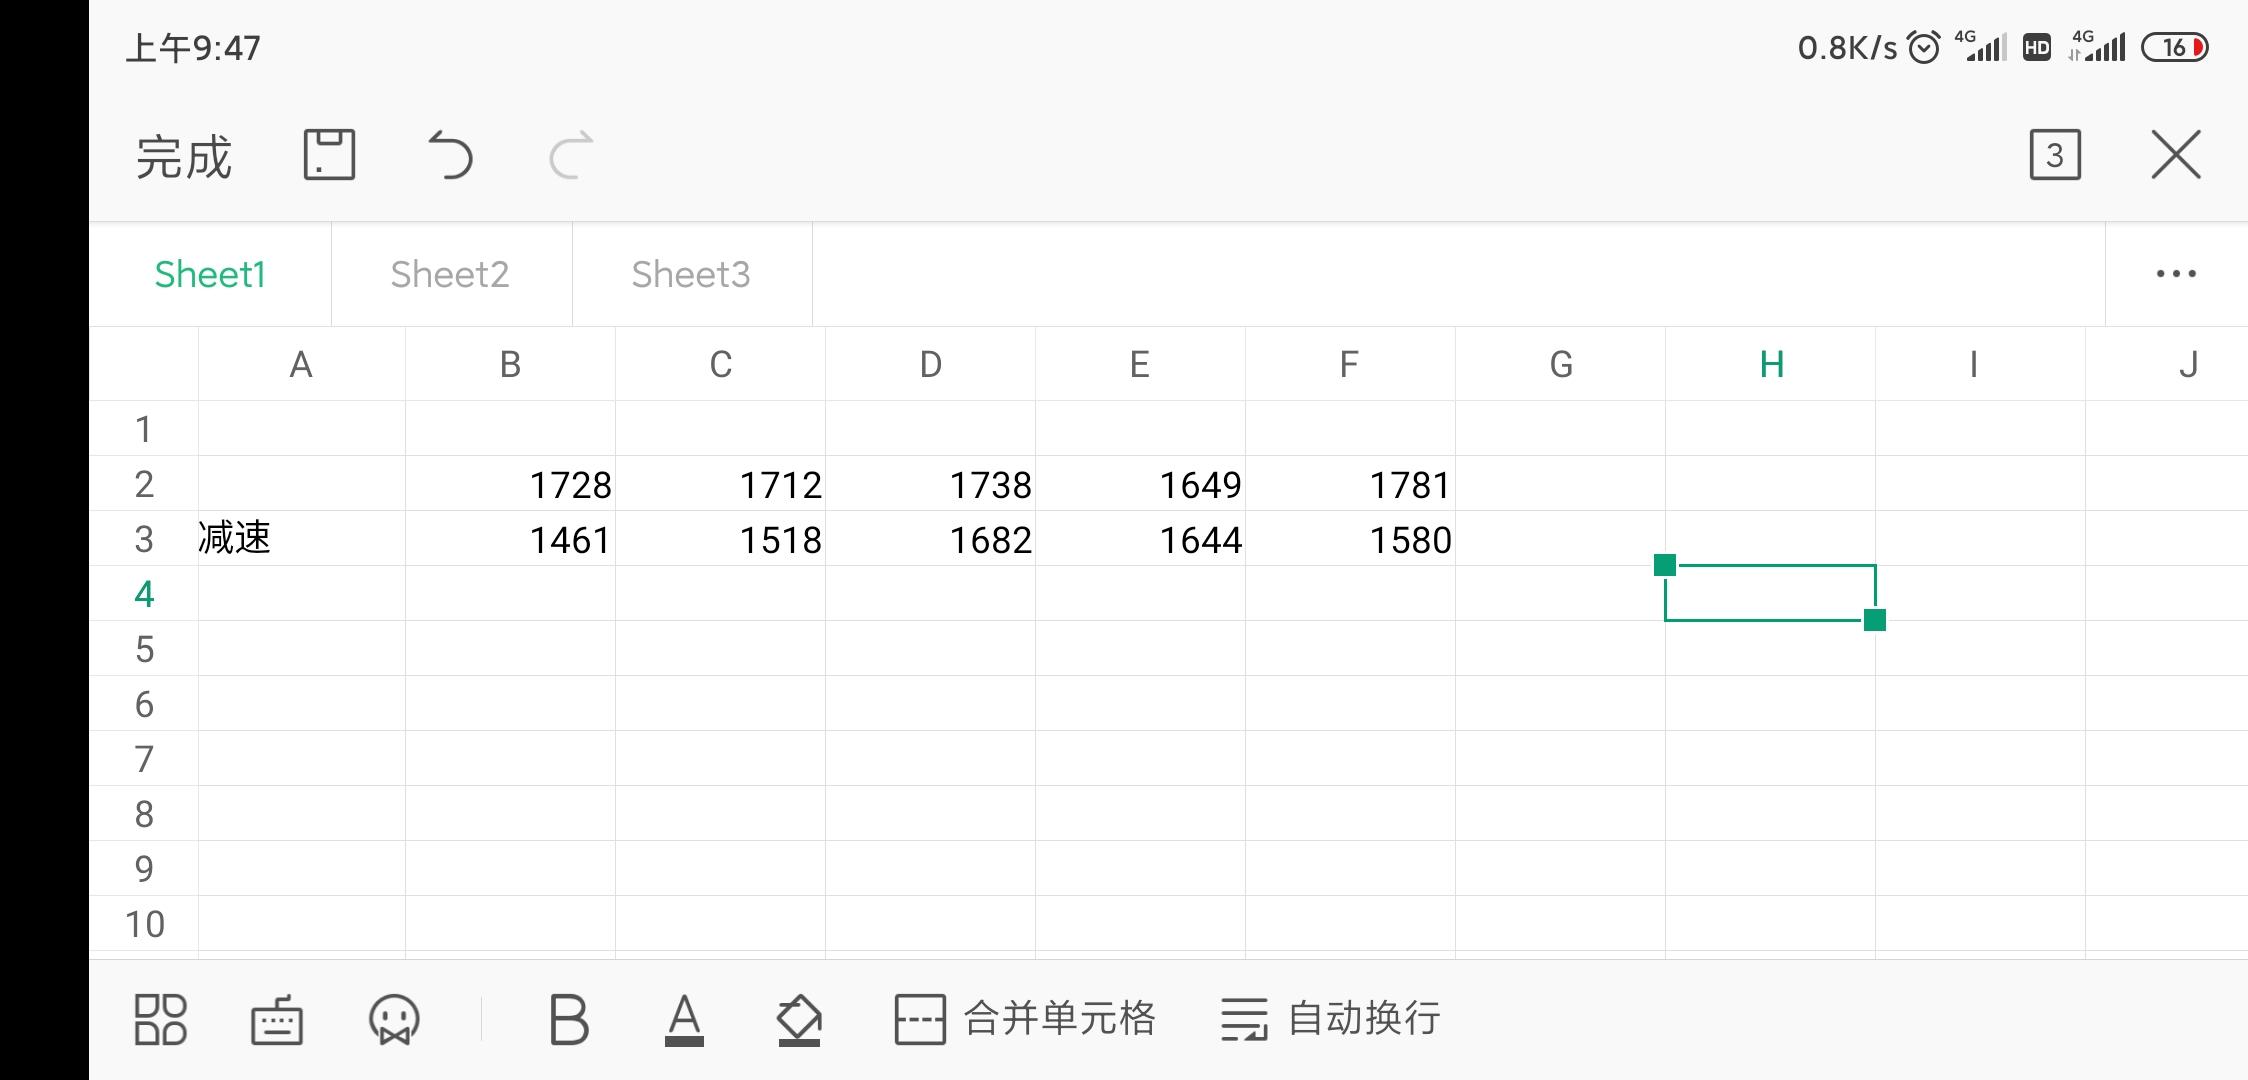The height and width of the screenshot is (1080, 2248).
Task: Choose the cell fill color bucket
Action: click(x=799, y=1019)
